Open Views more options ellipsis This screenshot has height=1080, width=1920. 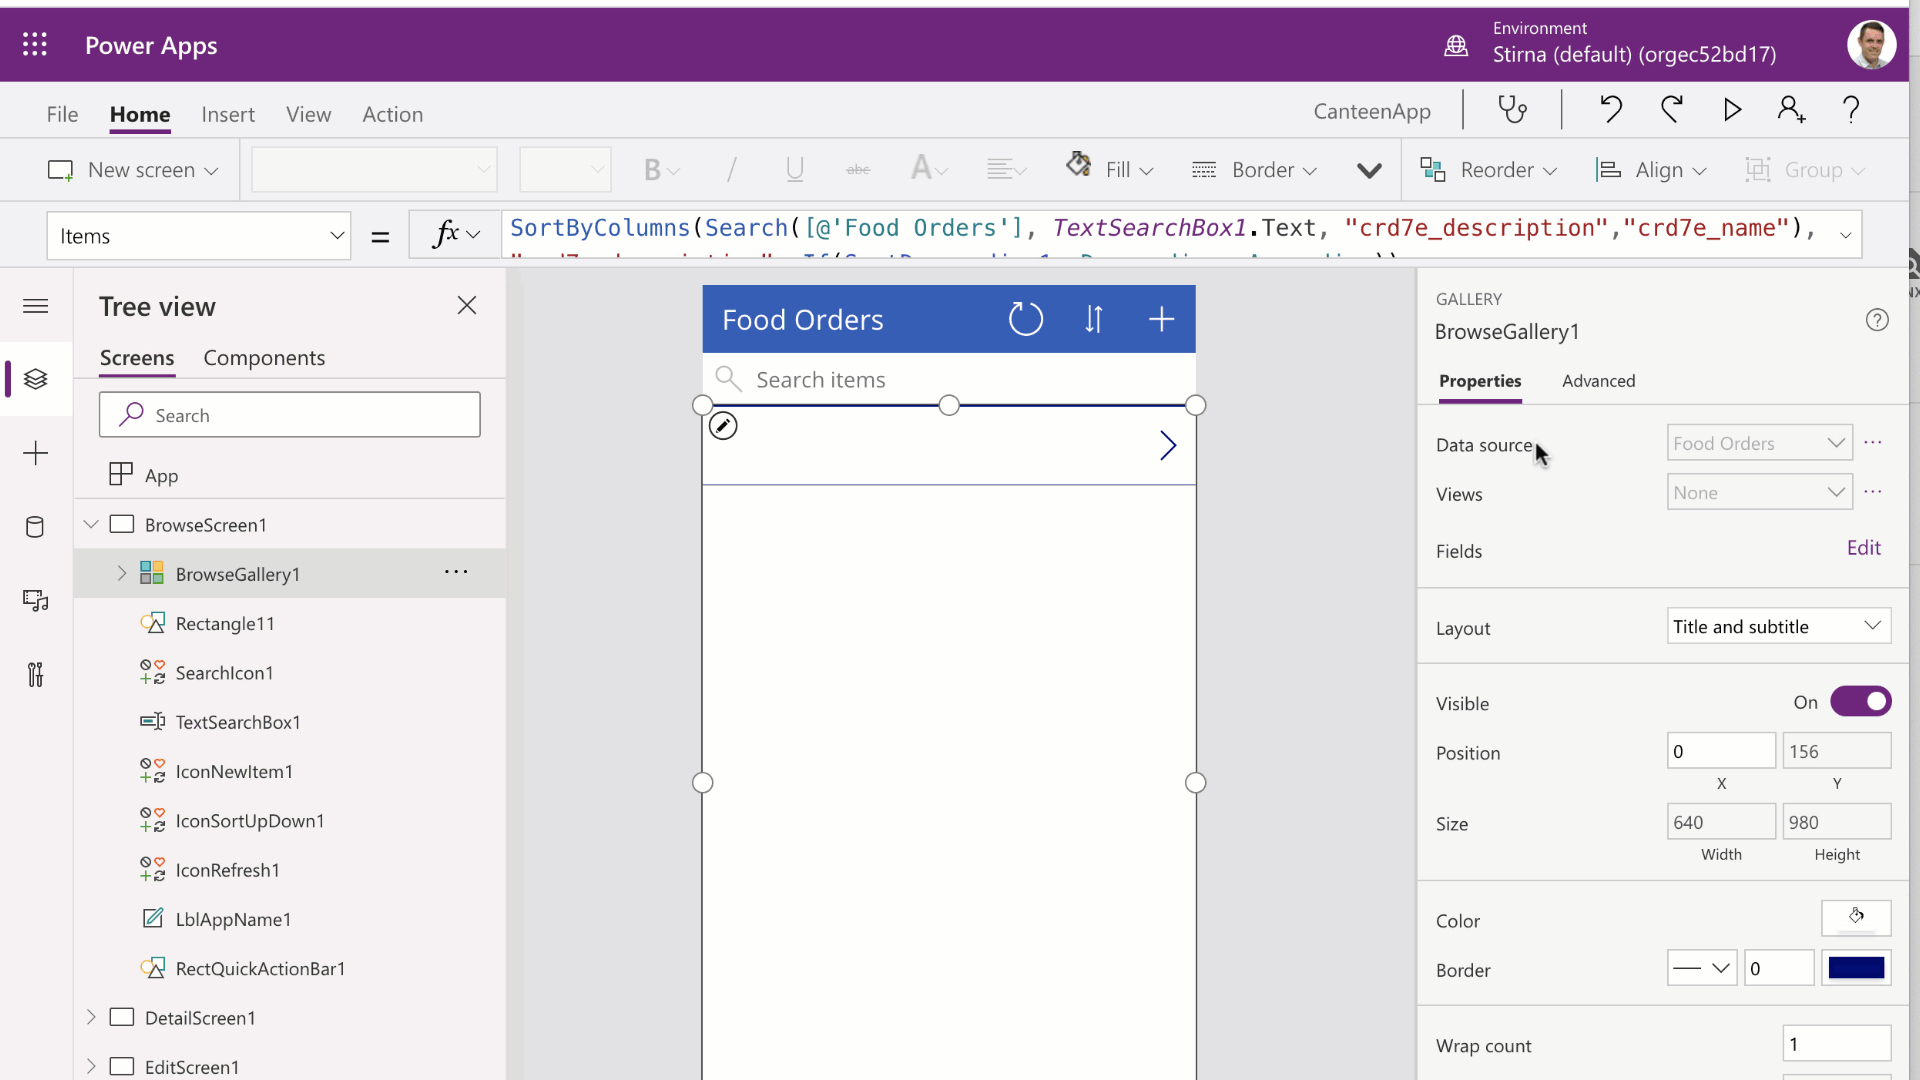point(1873,491)
